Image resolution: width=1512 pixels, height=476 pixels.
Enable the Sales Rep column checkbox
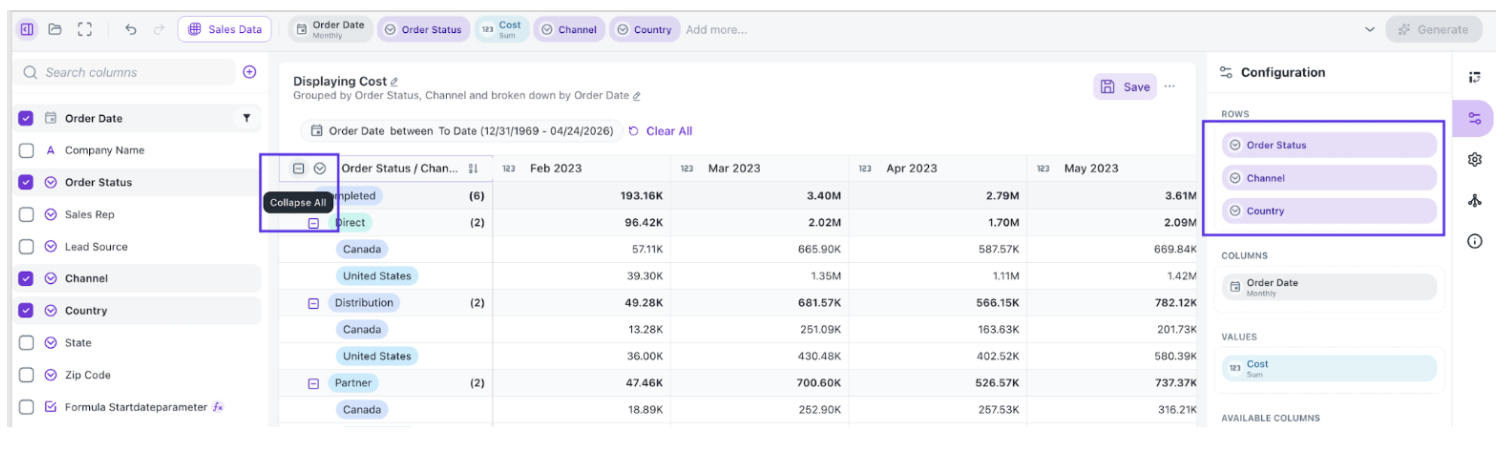(x=27, y=214)
